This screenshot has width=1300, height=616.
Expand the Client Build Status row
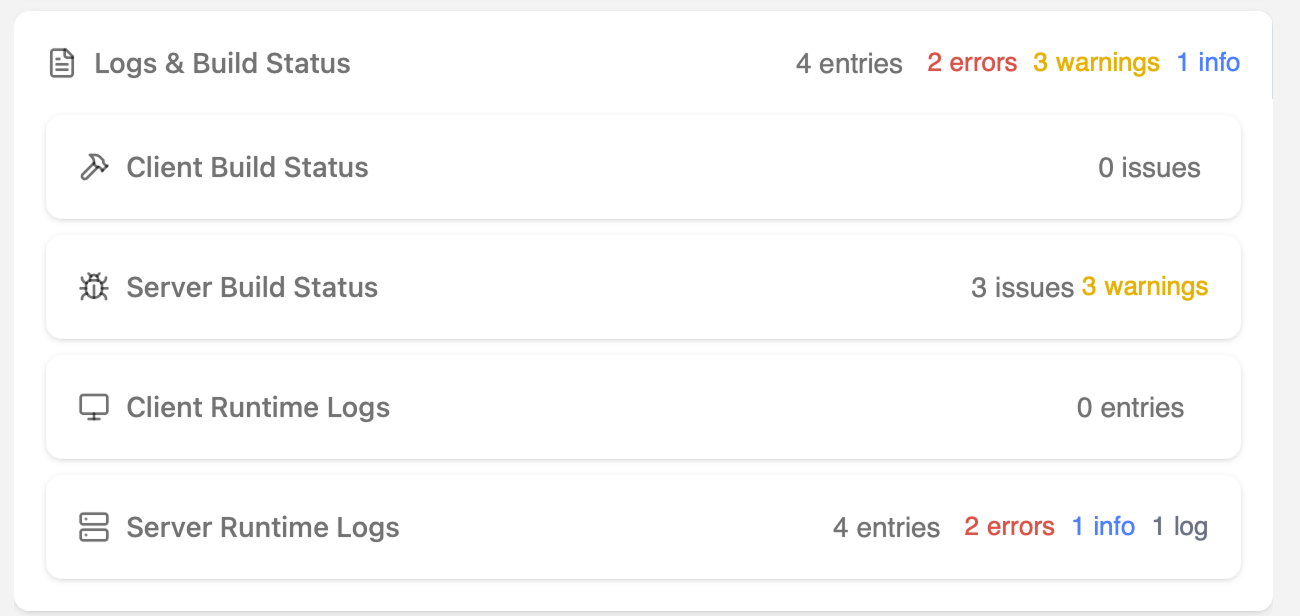point(247,167)
